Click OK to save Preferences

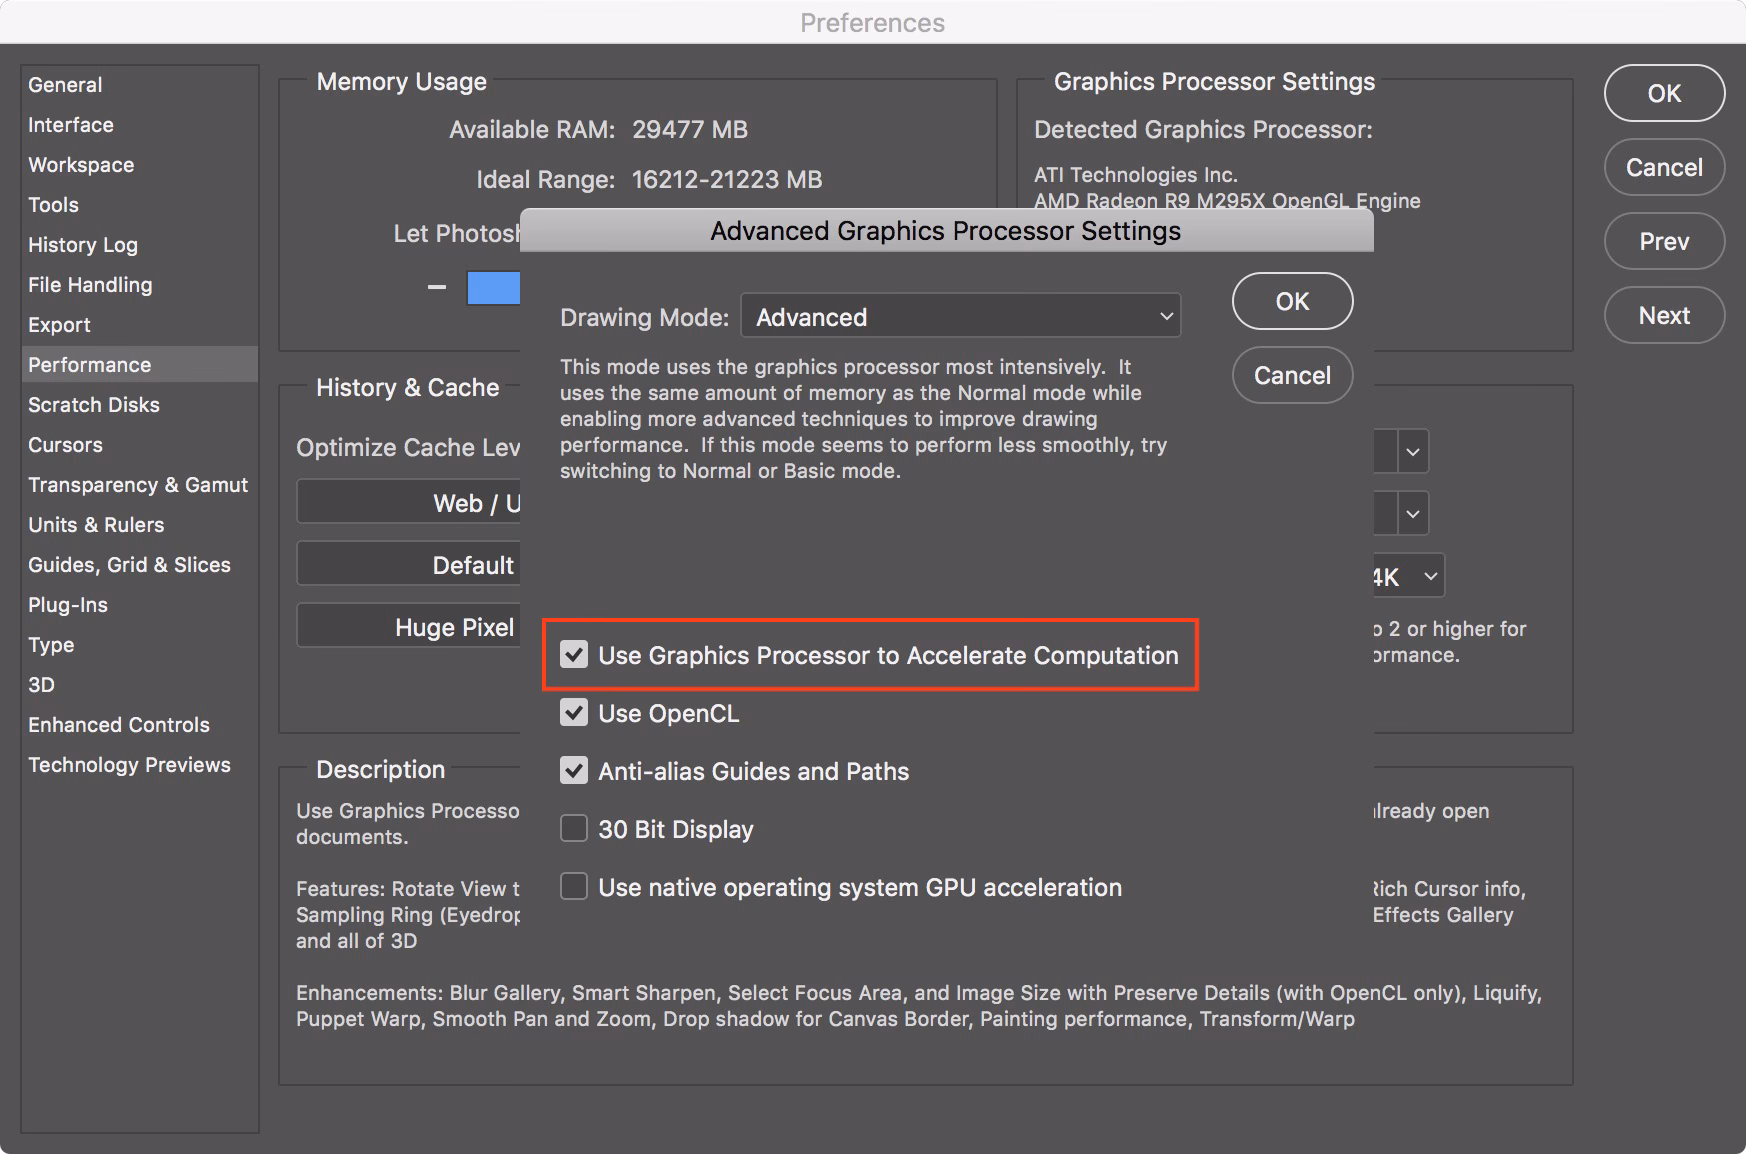coord(1663,93)
